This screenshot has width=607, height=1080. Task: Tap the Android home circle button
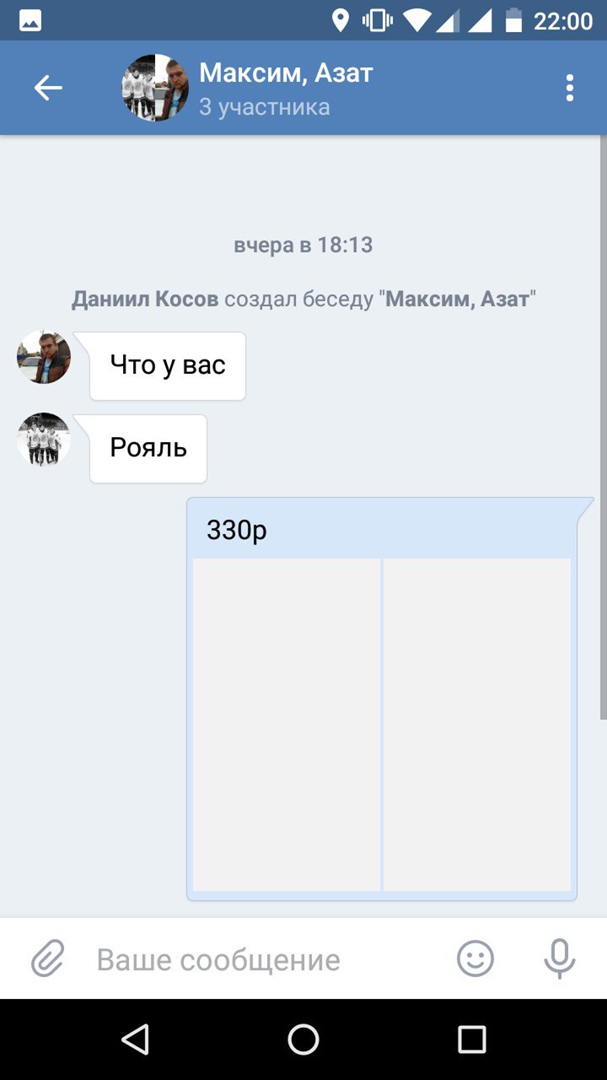303,1039
